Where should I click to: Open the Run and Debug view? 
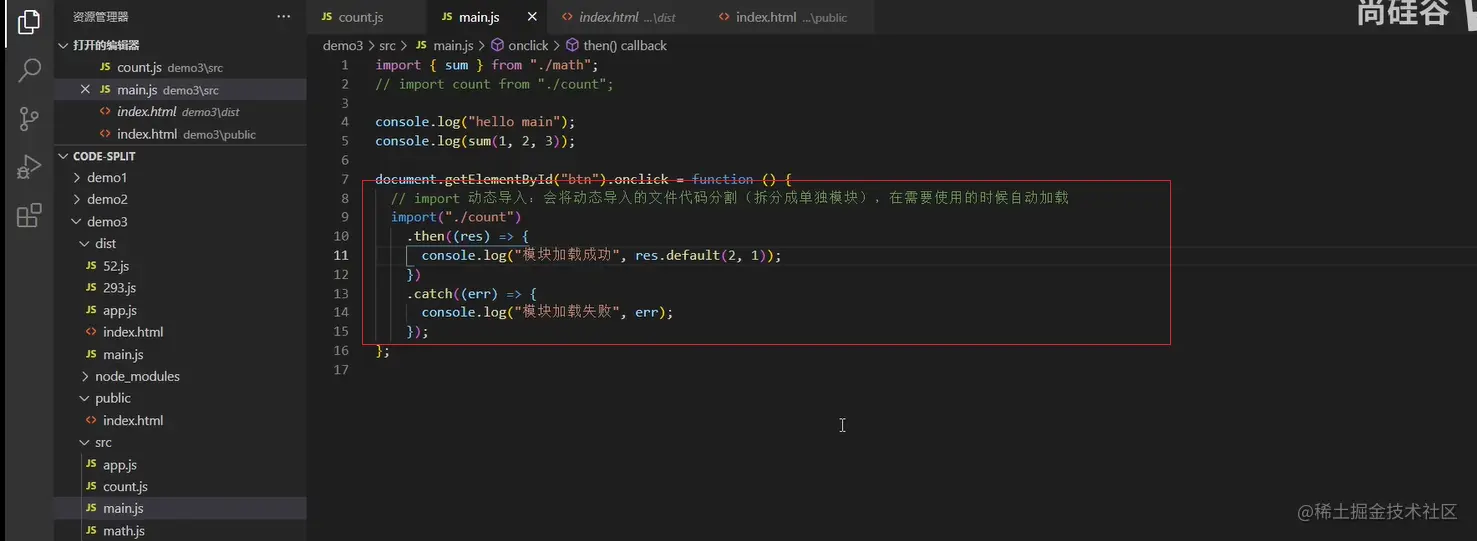tap(29, 167)
